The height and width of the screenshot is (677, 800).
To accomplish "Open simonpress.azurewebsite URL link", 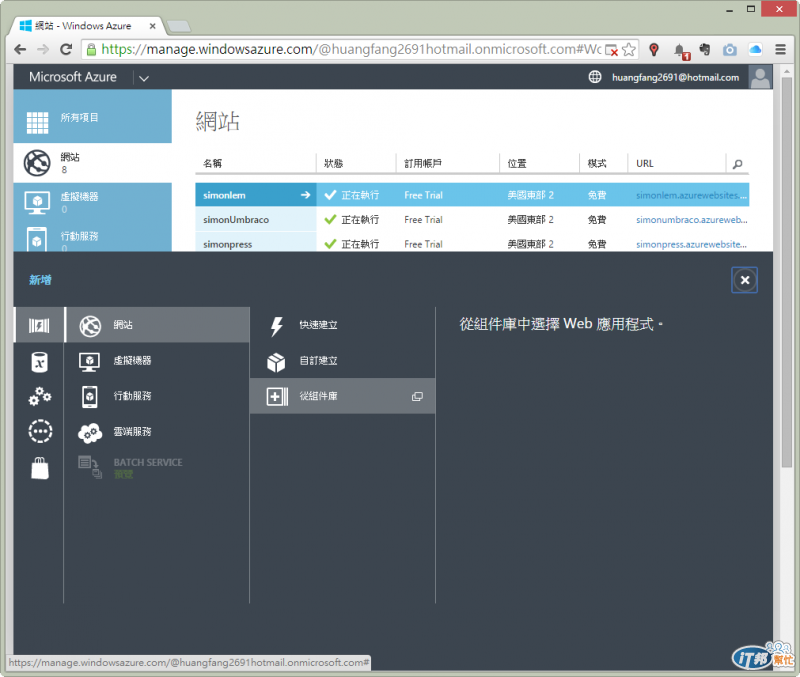I will click(691, 244).
